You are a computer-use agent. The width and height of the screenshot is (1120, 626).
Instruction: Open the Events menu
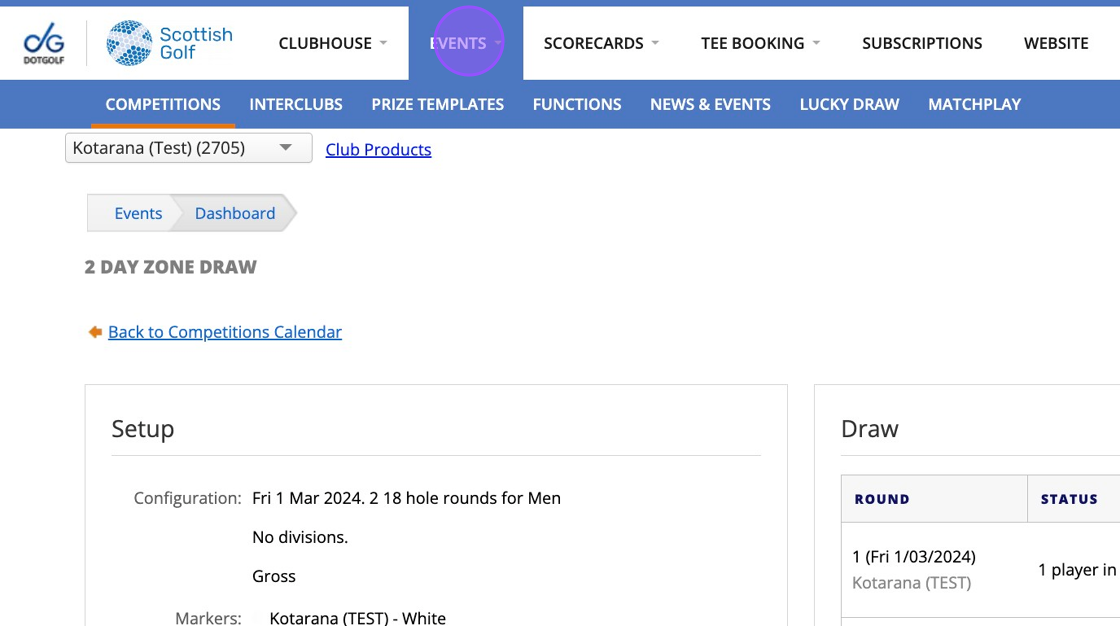[x=465, y=43]
